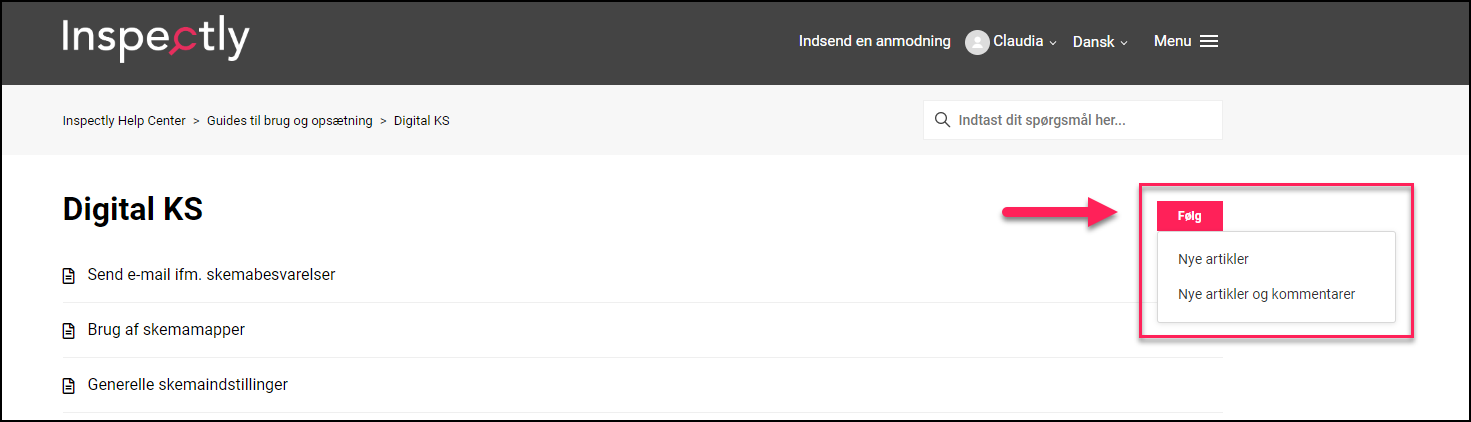The image size is (1471, 422).
Task: Open Brug af skemamapper article
Action: tap(166, 329)
